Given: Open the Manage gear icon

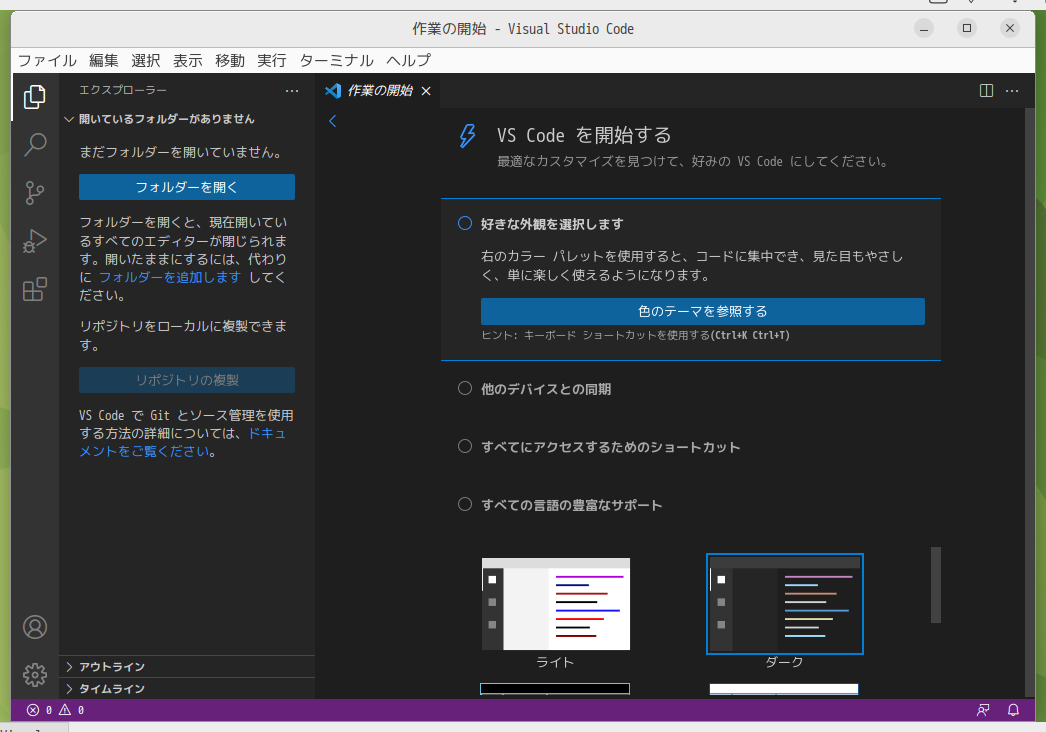Looking at the screenshot, I should [35, 675].
